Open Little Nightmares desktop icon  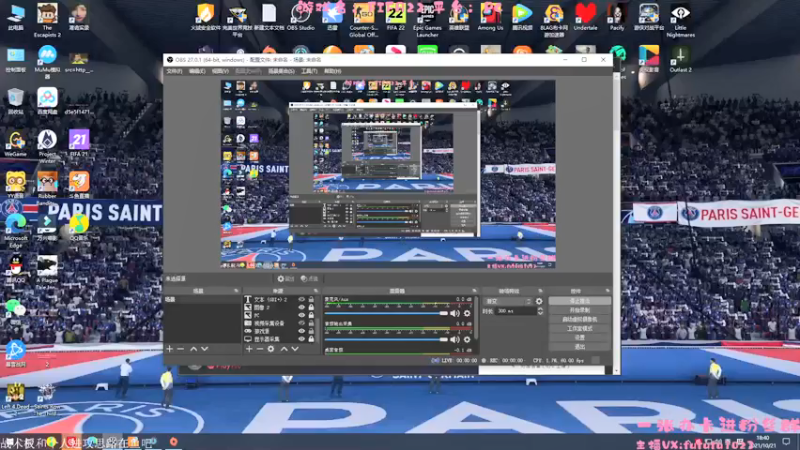[x=680, y=20]
